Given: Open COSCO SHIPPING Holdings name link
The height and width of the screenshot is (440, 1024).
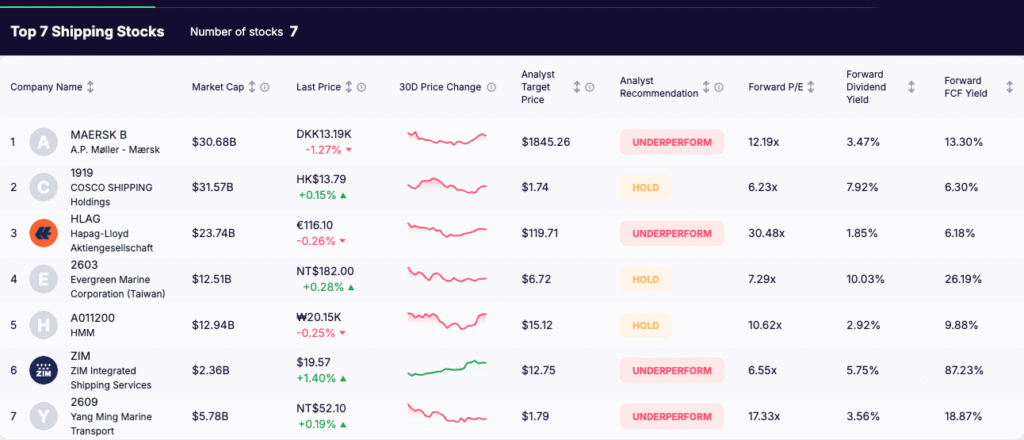Looking at the screenshot, I should [111, 187].
